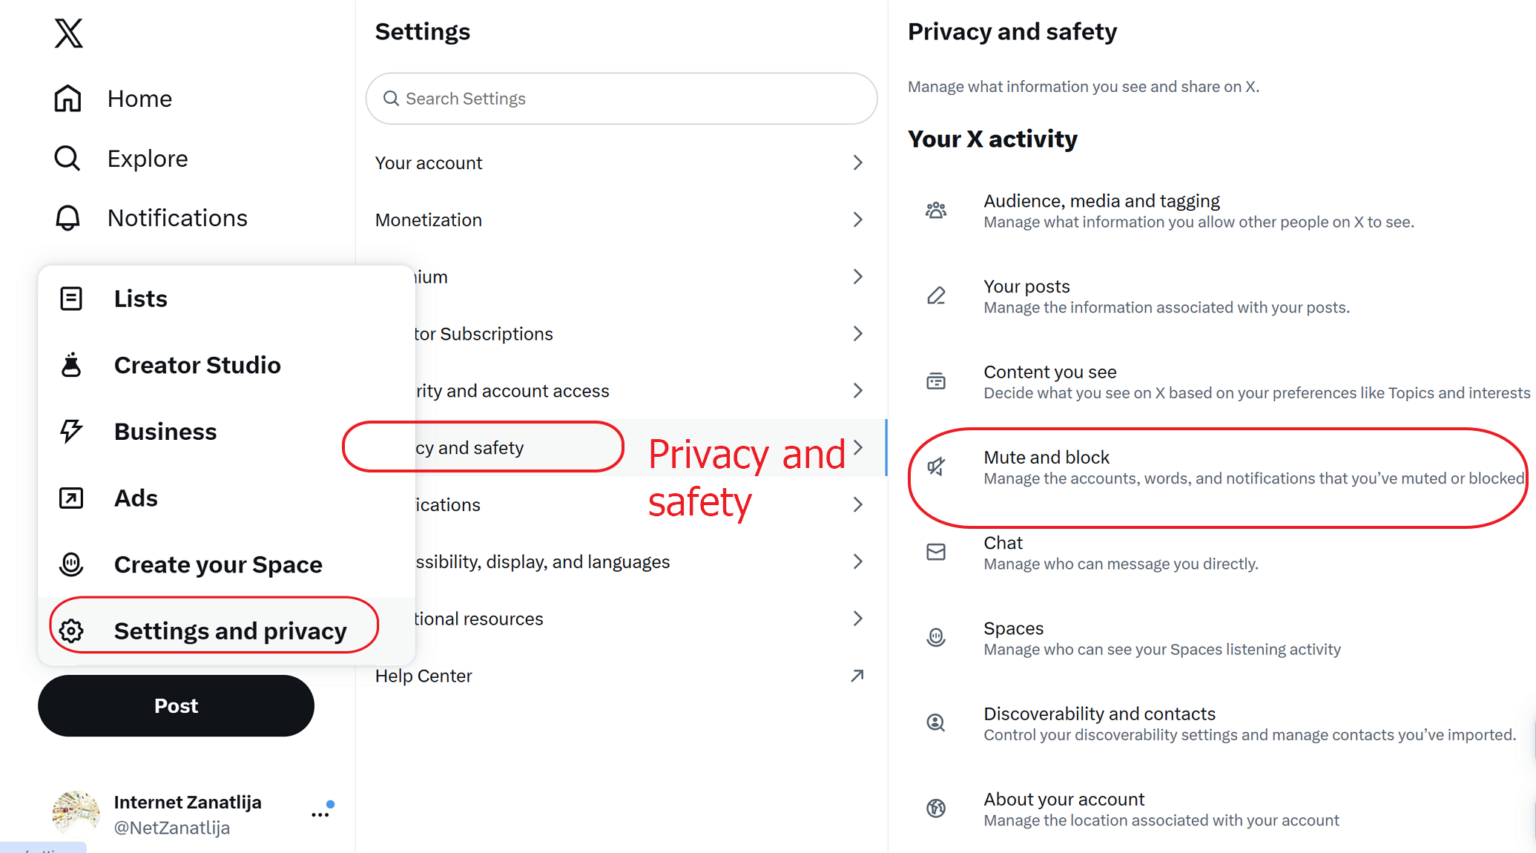Screen dimensions: 1536x853
Task: Open Create your Space
Action: (217, 565)
